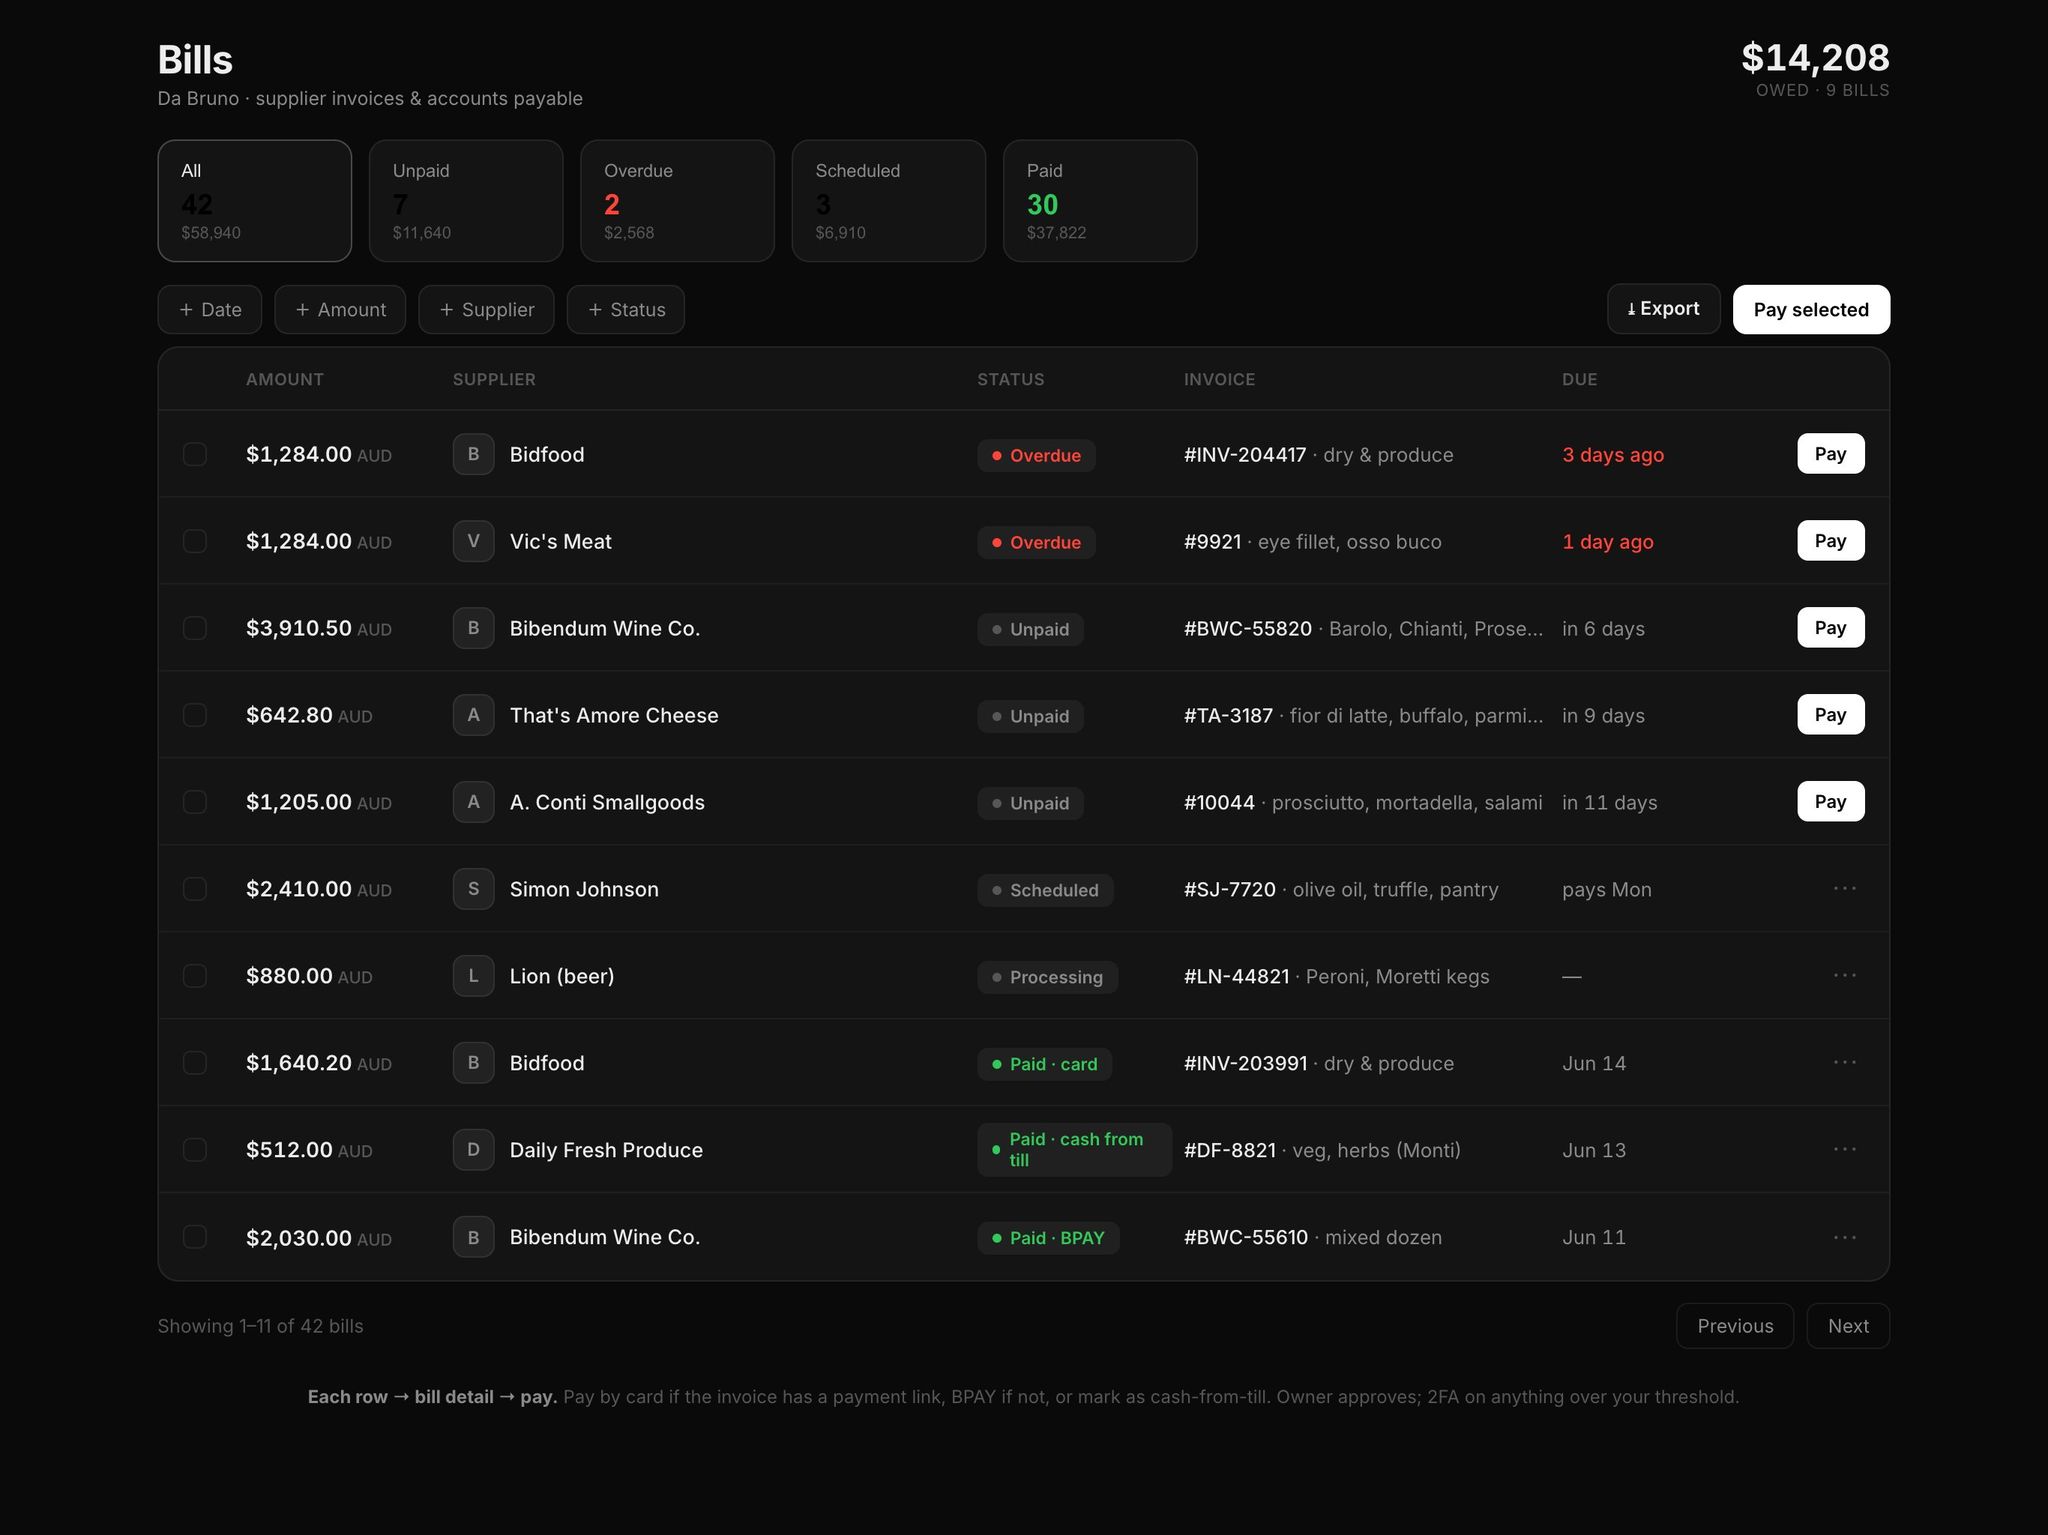Open more options for Bibendum #BWC-55610 row
The width and height of the screenshot is (2048, 1535).
[x=1845, y=1237]
